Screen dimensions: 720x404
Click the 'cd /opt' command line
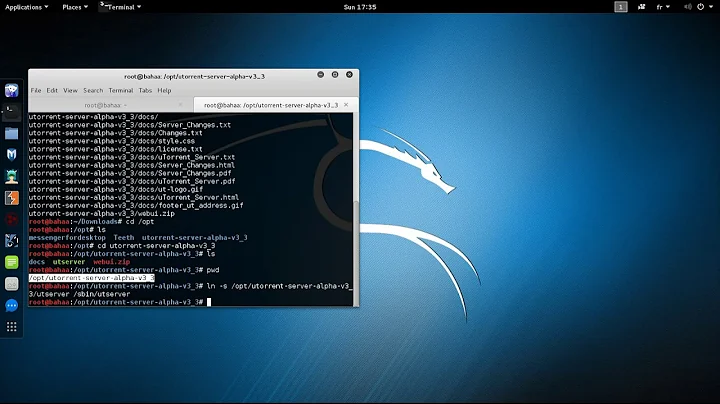tap(91, 221)
